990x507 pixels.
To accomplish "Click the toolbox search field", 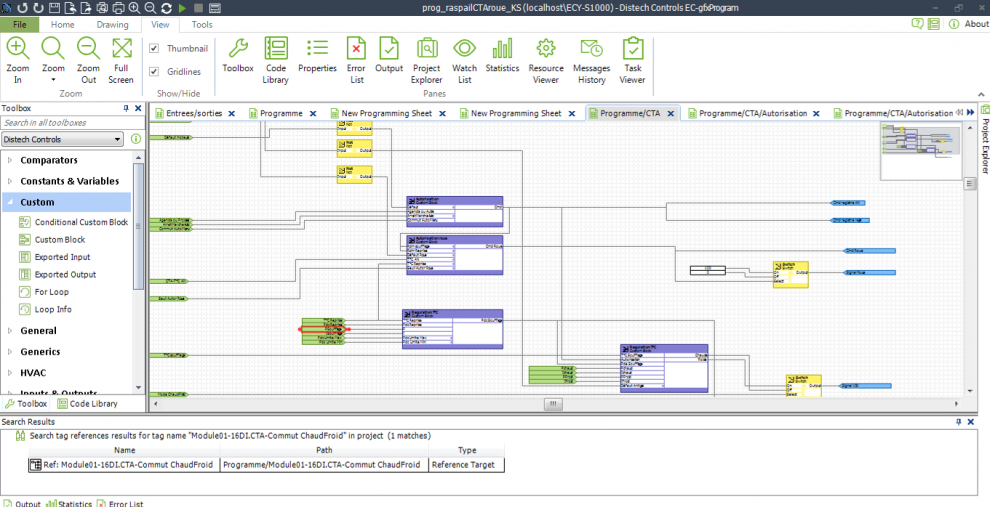I will click(x=71, y=122).
